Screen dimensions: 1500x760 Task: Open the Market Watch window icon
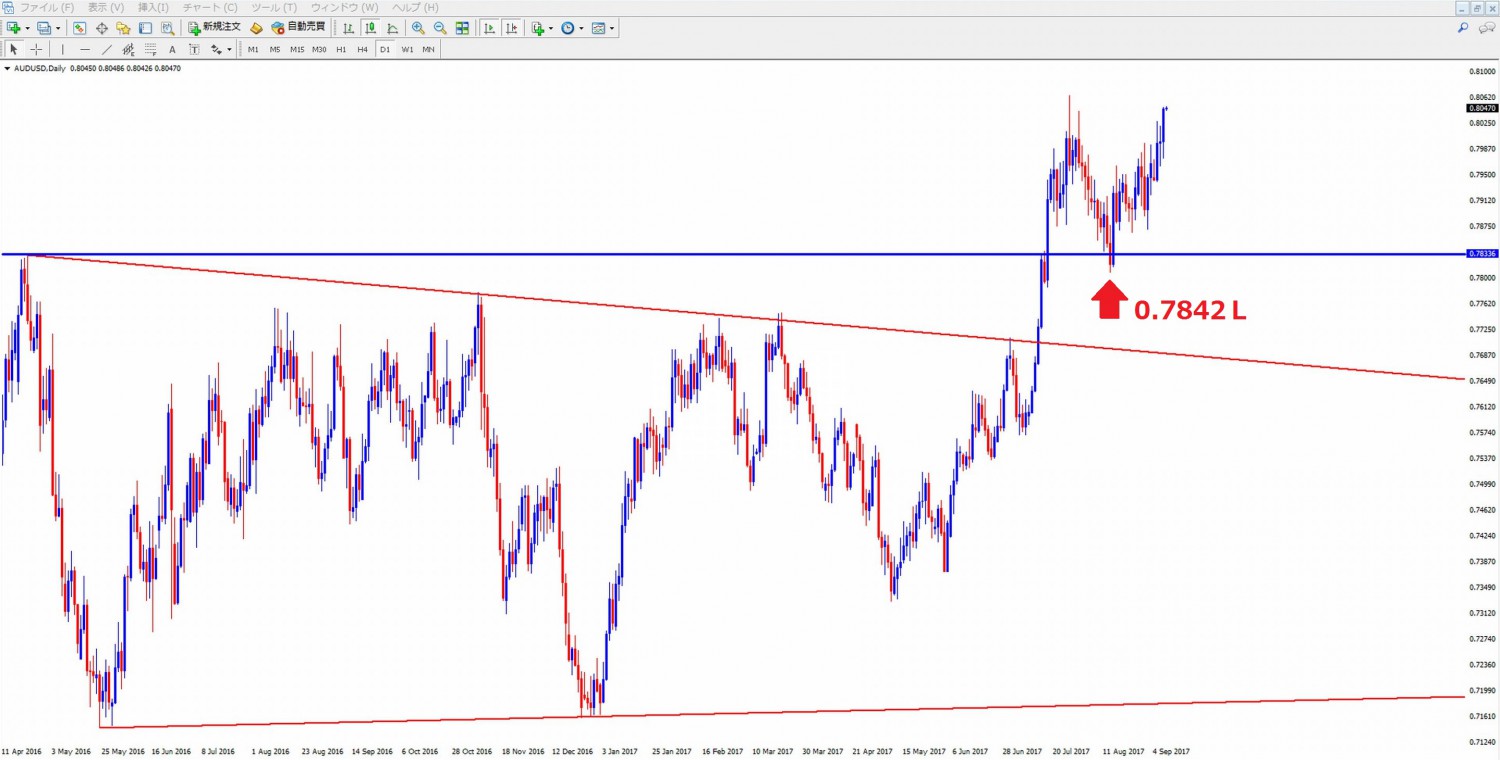[79, 28]
